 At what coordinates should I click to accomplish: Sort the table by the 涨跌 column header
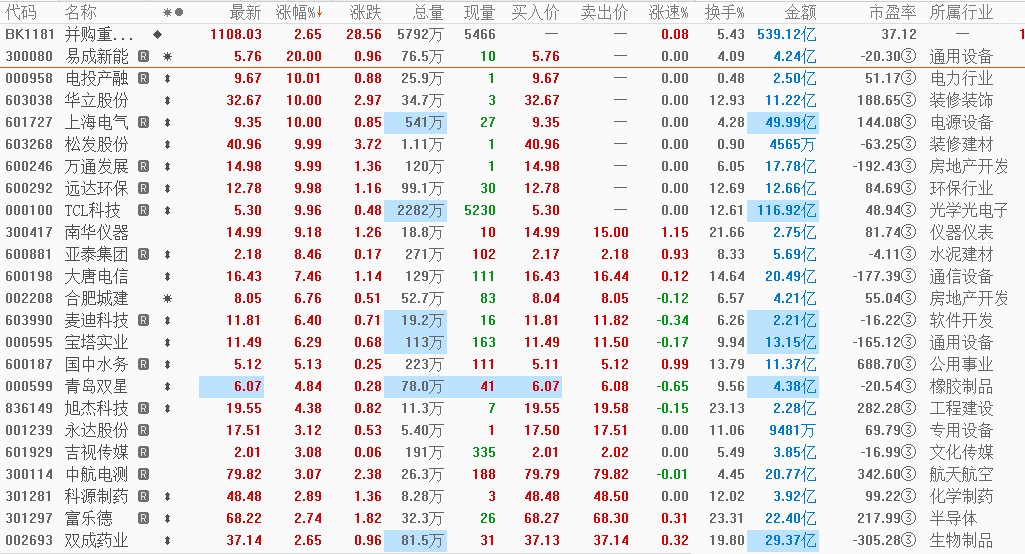click(x=365, y=12)
